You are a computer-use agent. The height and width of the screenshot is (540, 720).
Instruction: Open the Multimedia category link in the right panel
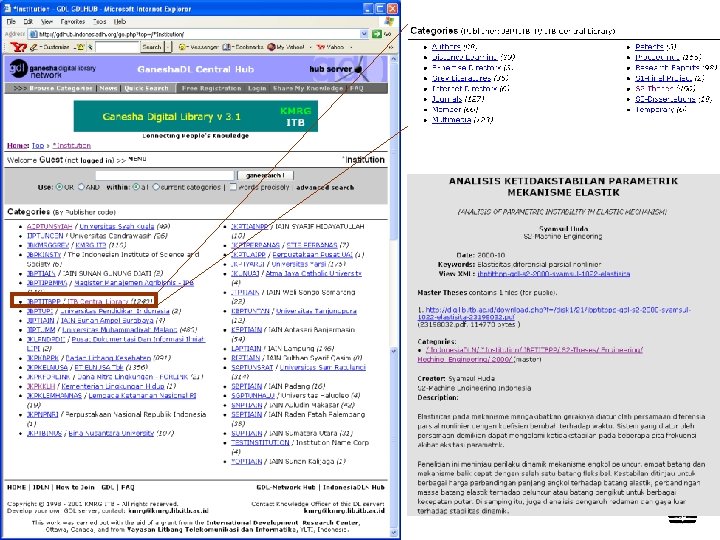pos(451,119)
